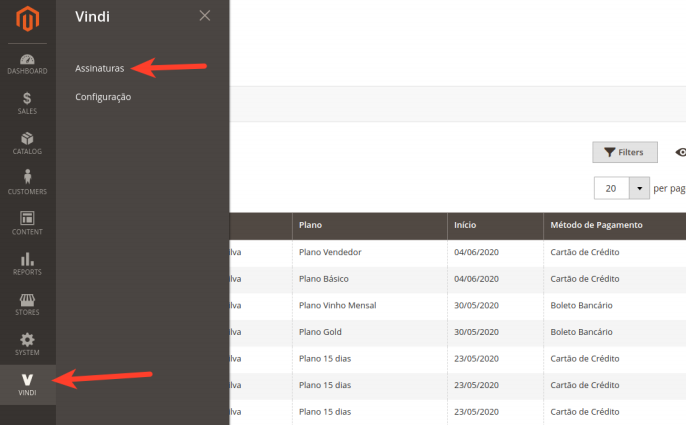
Task: Open Assinaturas in Vindi menu
Action: click(x=100, y=69)
